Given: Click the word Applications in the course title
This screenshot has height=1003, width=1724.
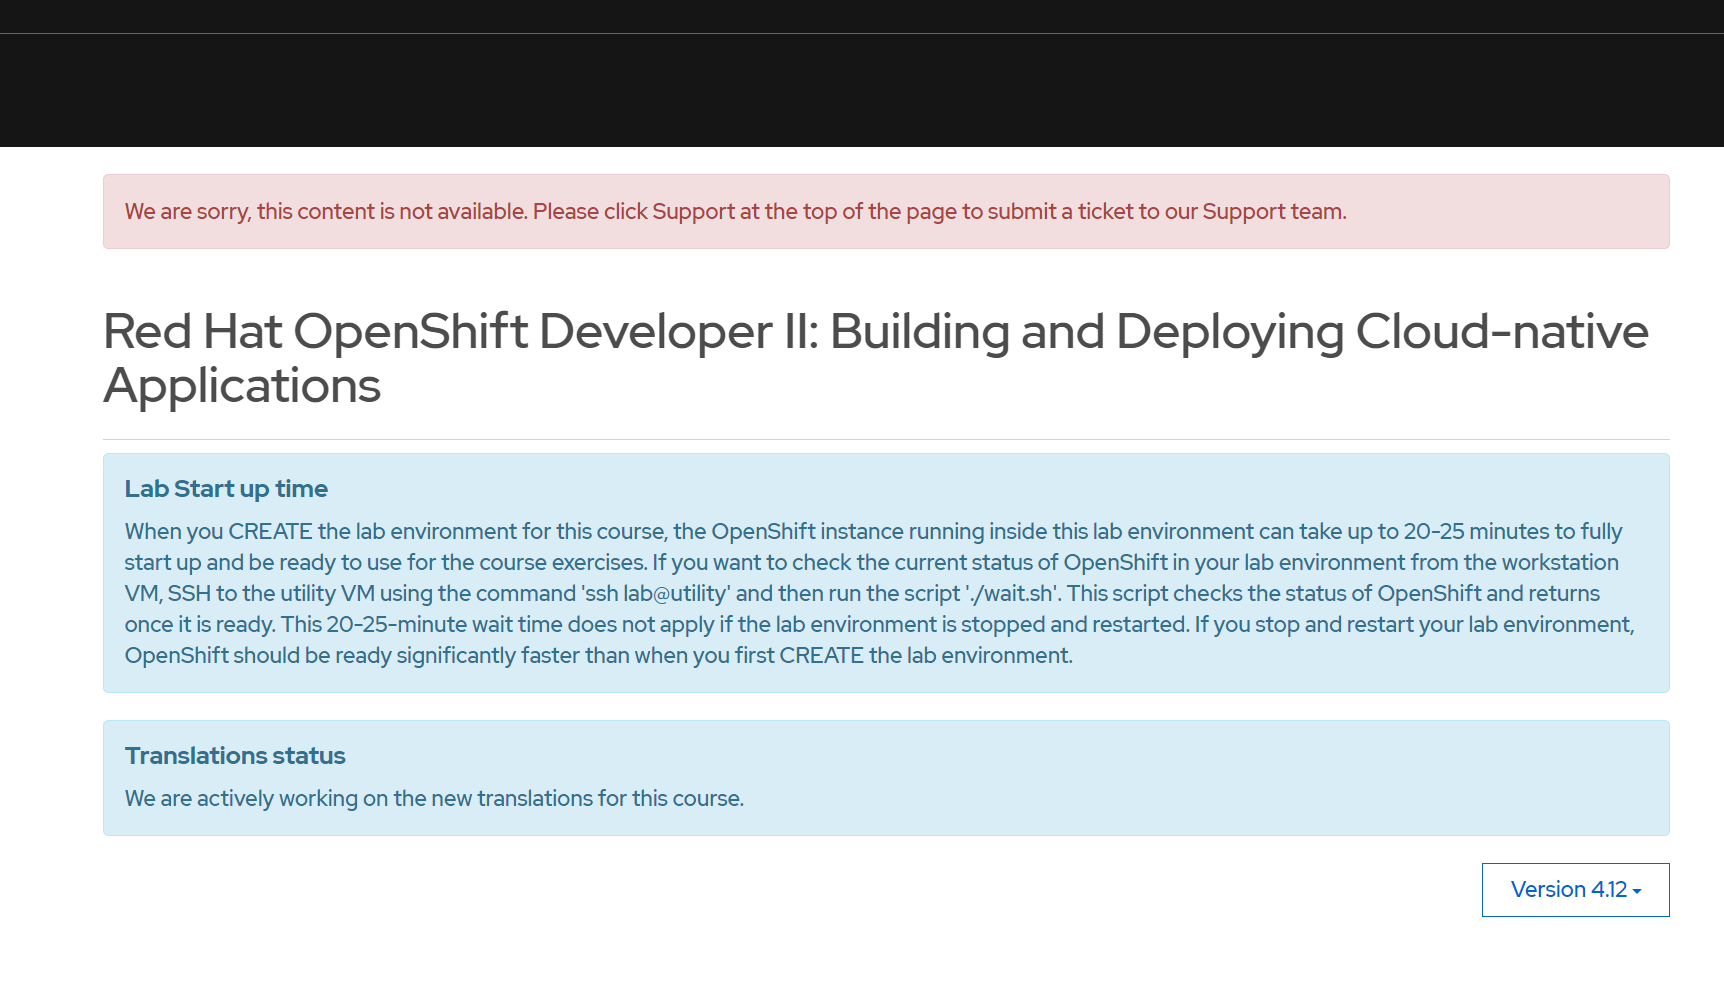Looking at the screenshot, I should pos(242,386).
